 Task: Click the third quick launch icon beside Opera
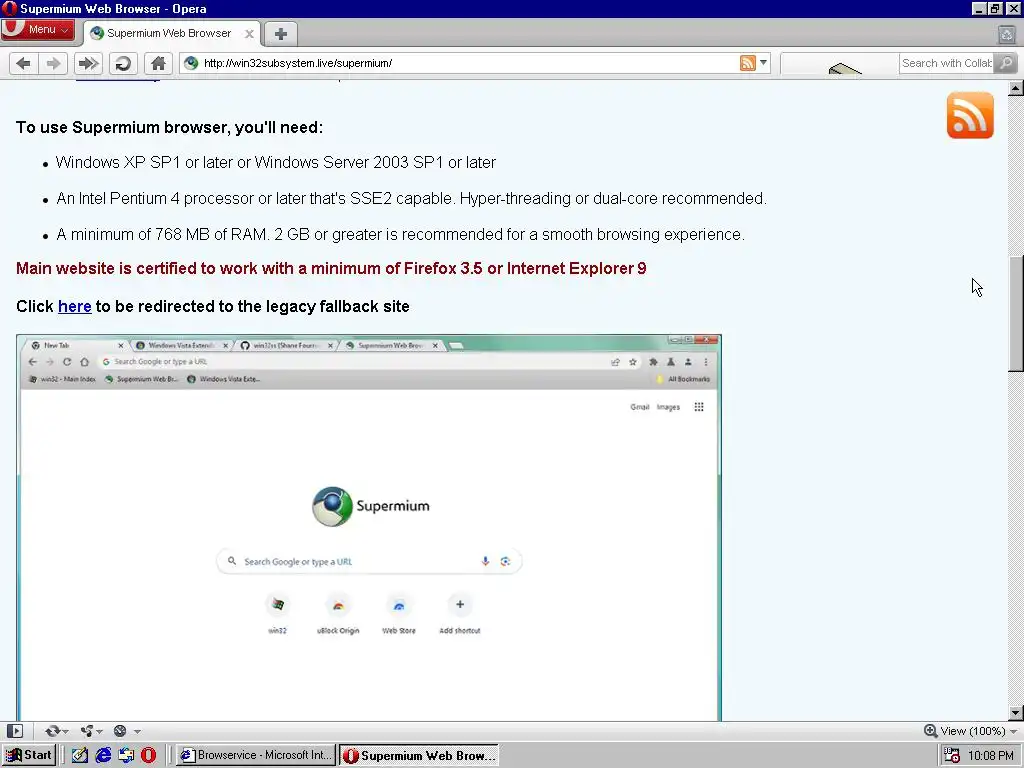click(126, 755)
